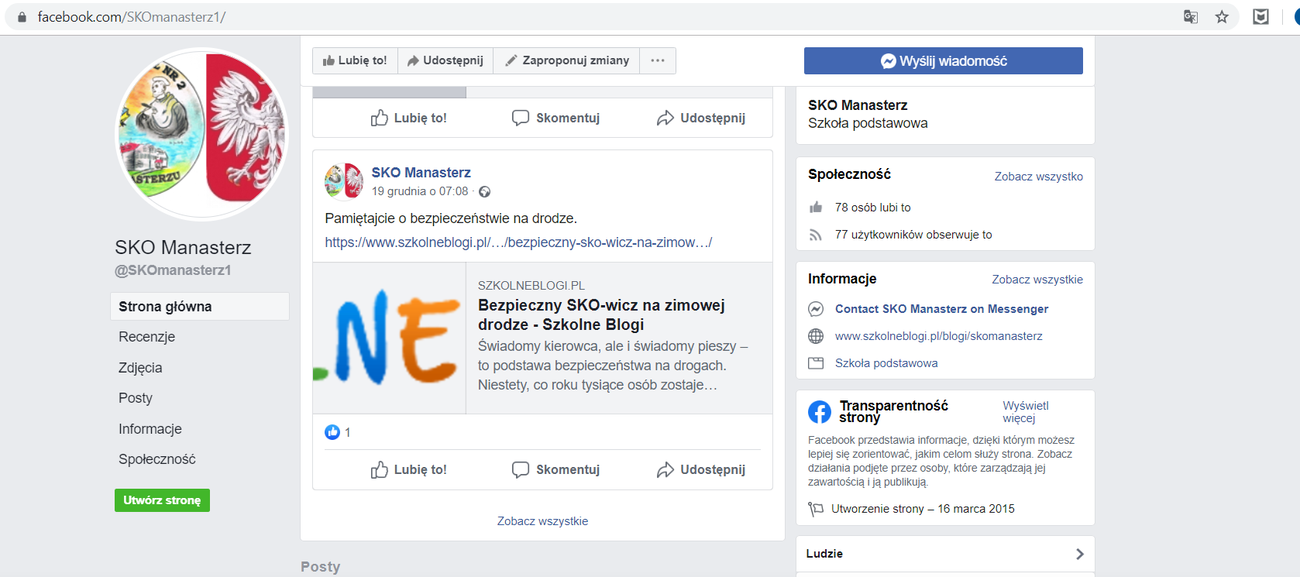Click the link preview thumbnail image

pos(389,338)
